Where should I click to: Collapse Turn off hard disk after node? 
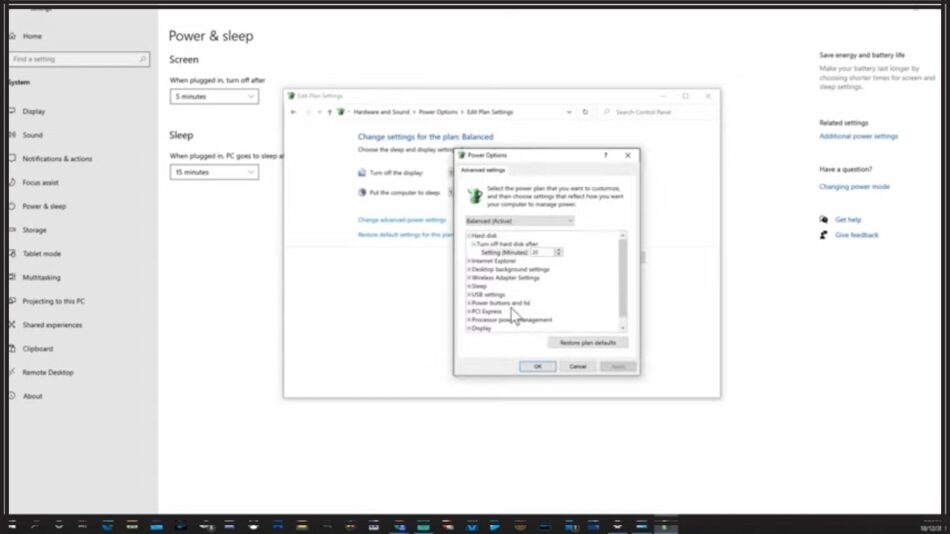point(473,244)
